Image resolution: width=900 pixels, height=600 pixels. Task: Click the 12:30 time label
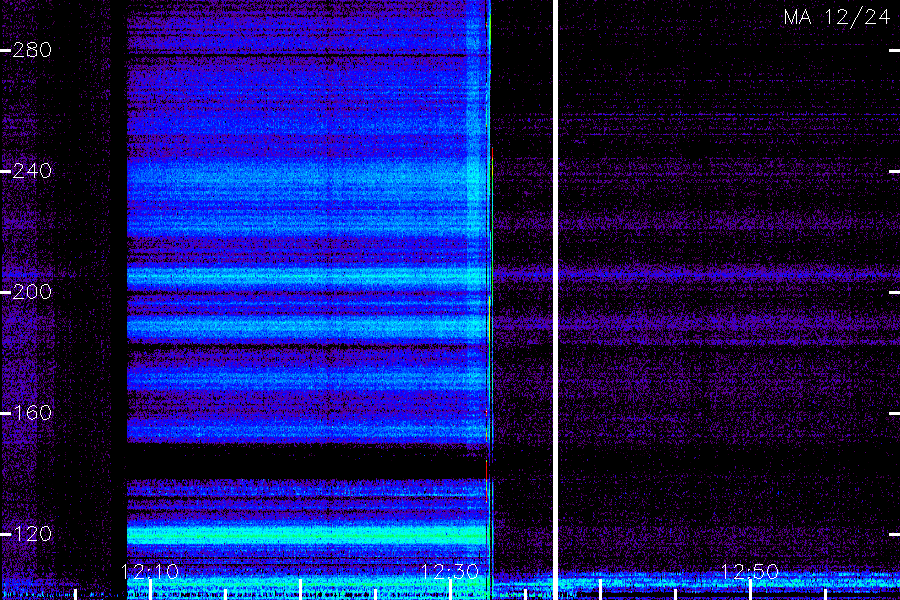pos(449,571)
